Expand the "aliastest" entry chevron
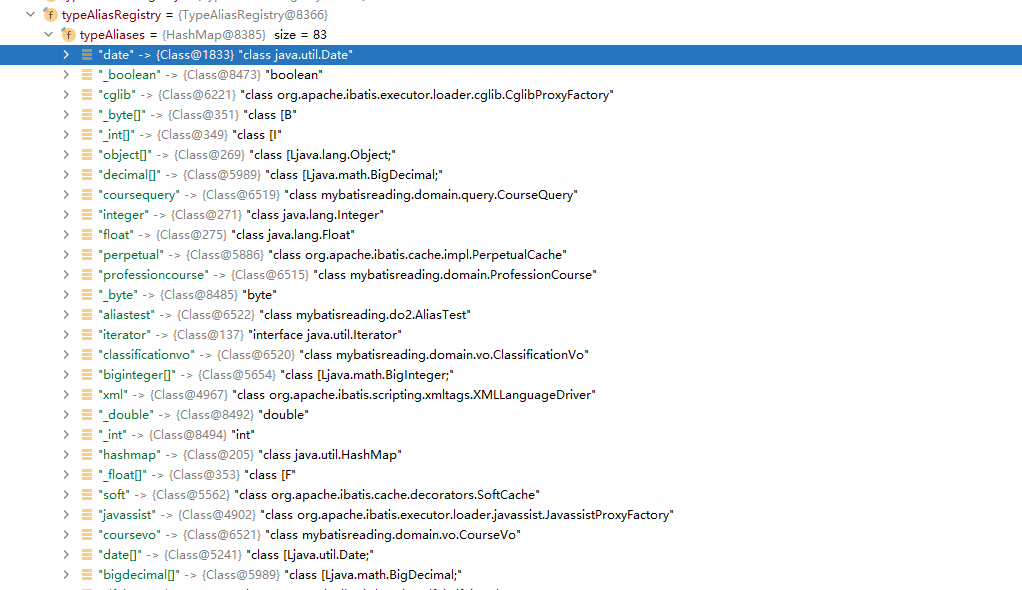This screenshot has width=1022, height=590. (x=67, y=314)
